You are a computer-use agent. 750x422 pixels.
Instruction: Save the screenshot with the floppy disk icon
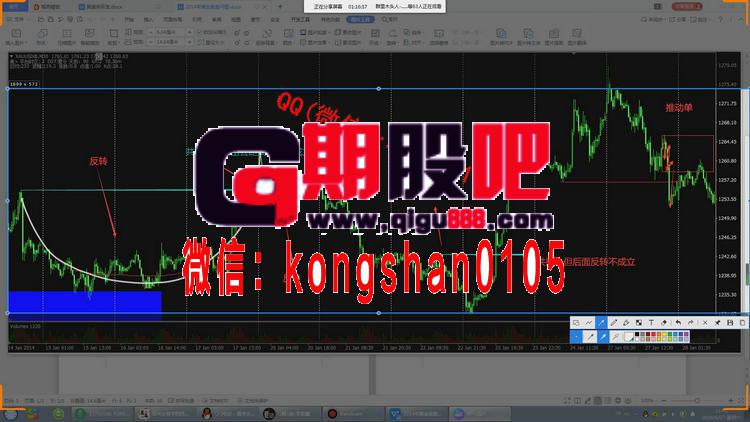pyautogui.click(x=730, y=323)
